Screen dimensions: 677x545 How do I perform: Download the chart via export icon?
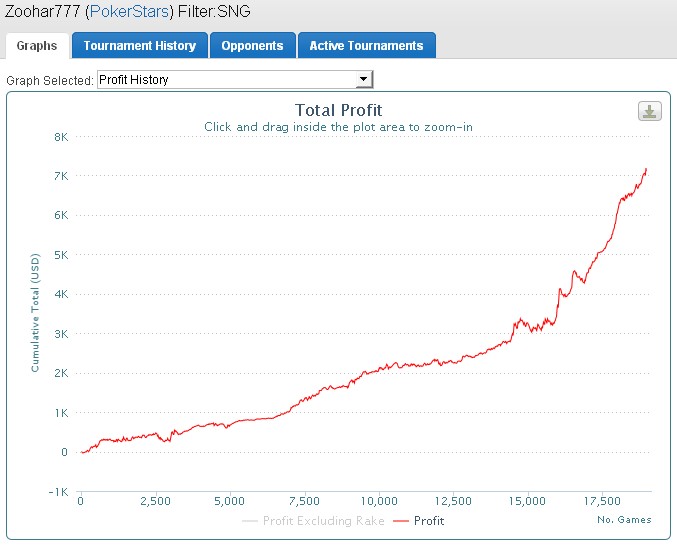tap(649, 111)
